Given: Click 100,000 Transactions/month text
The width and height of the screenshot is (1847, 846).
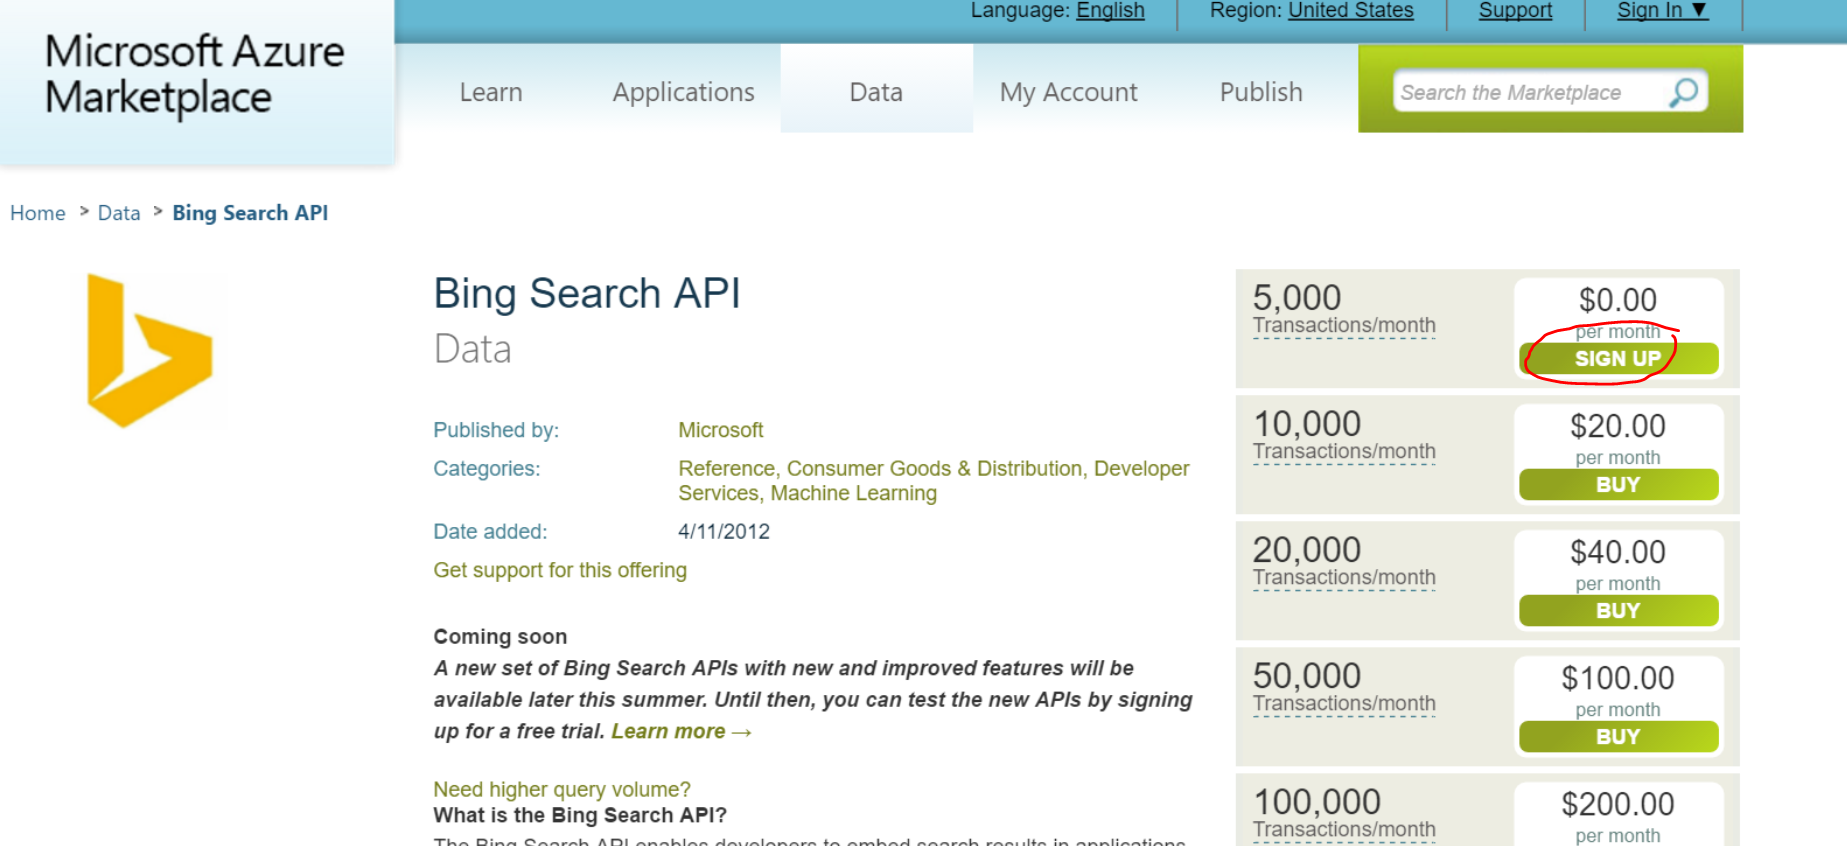Looking at the screenshot, I should pyautogui.click(x=1344, y=813).
